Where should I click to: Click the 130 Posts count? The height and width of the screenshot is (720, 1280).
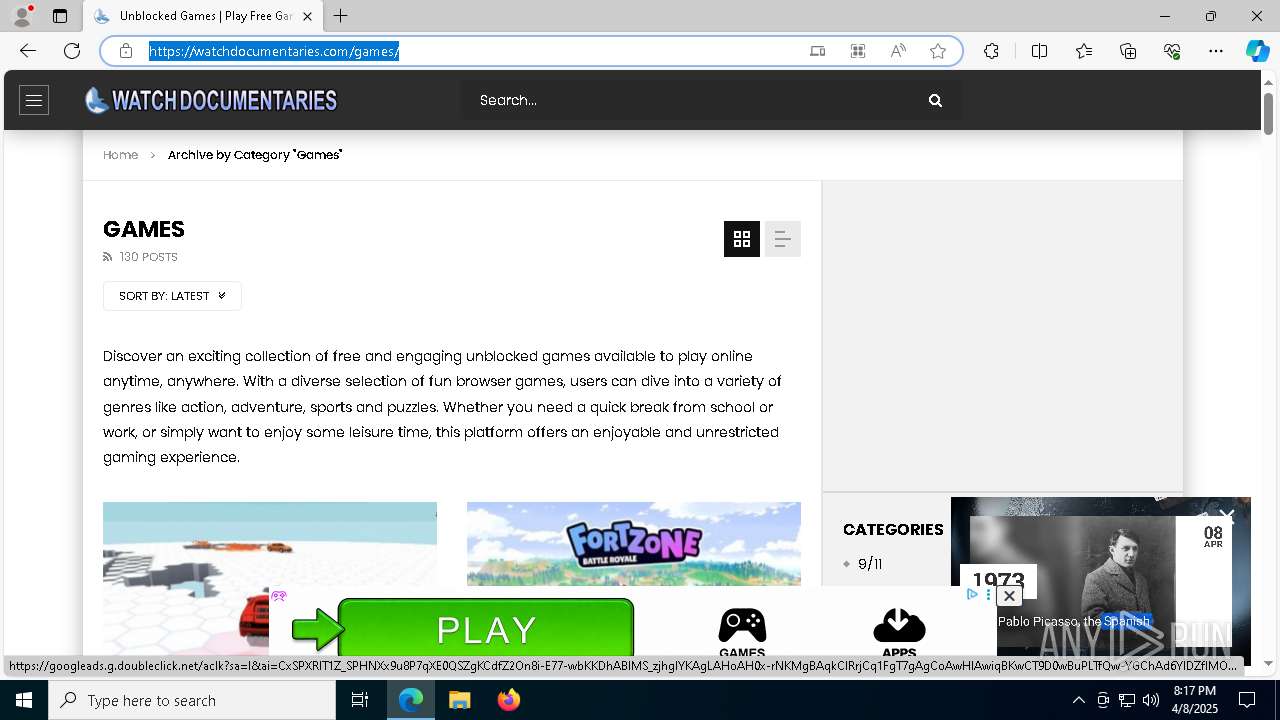point(148,257)
